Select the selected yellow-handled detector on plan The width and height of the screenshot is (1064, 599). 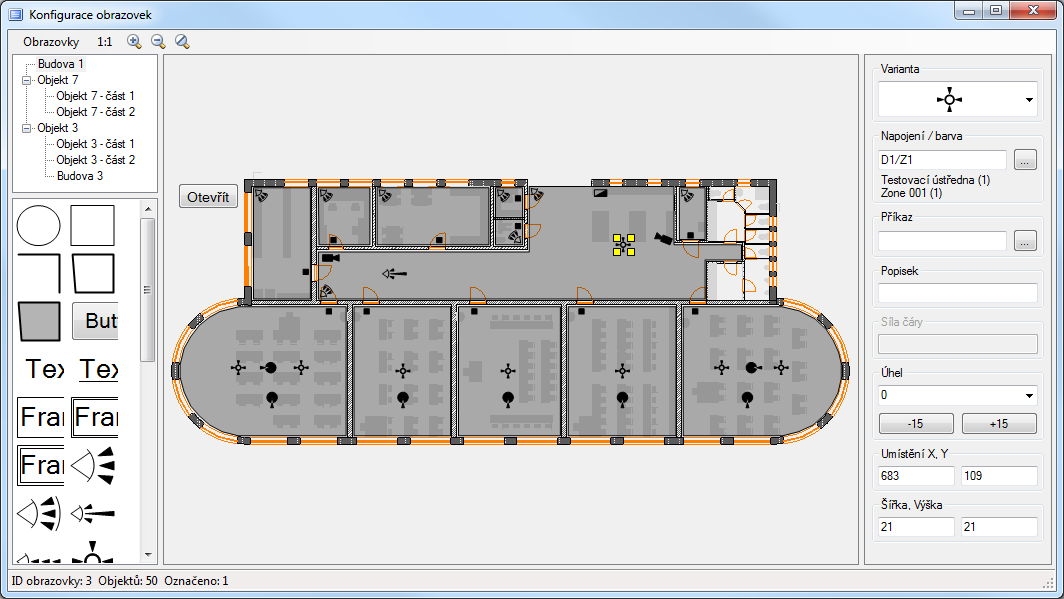(624, 244)
